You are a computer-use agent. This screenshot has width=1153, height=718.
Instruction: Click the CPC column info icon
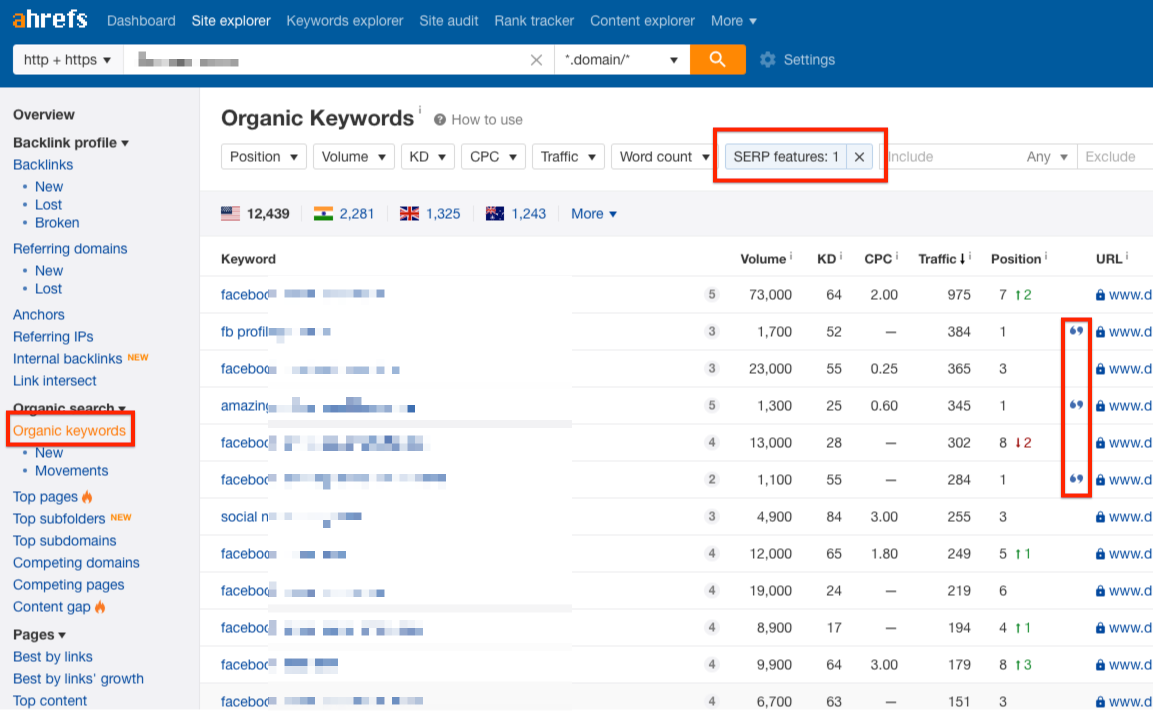click(x=897, y=256)
